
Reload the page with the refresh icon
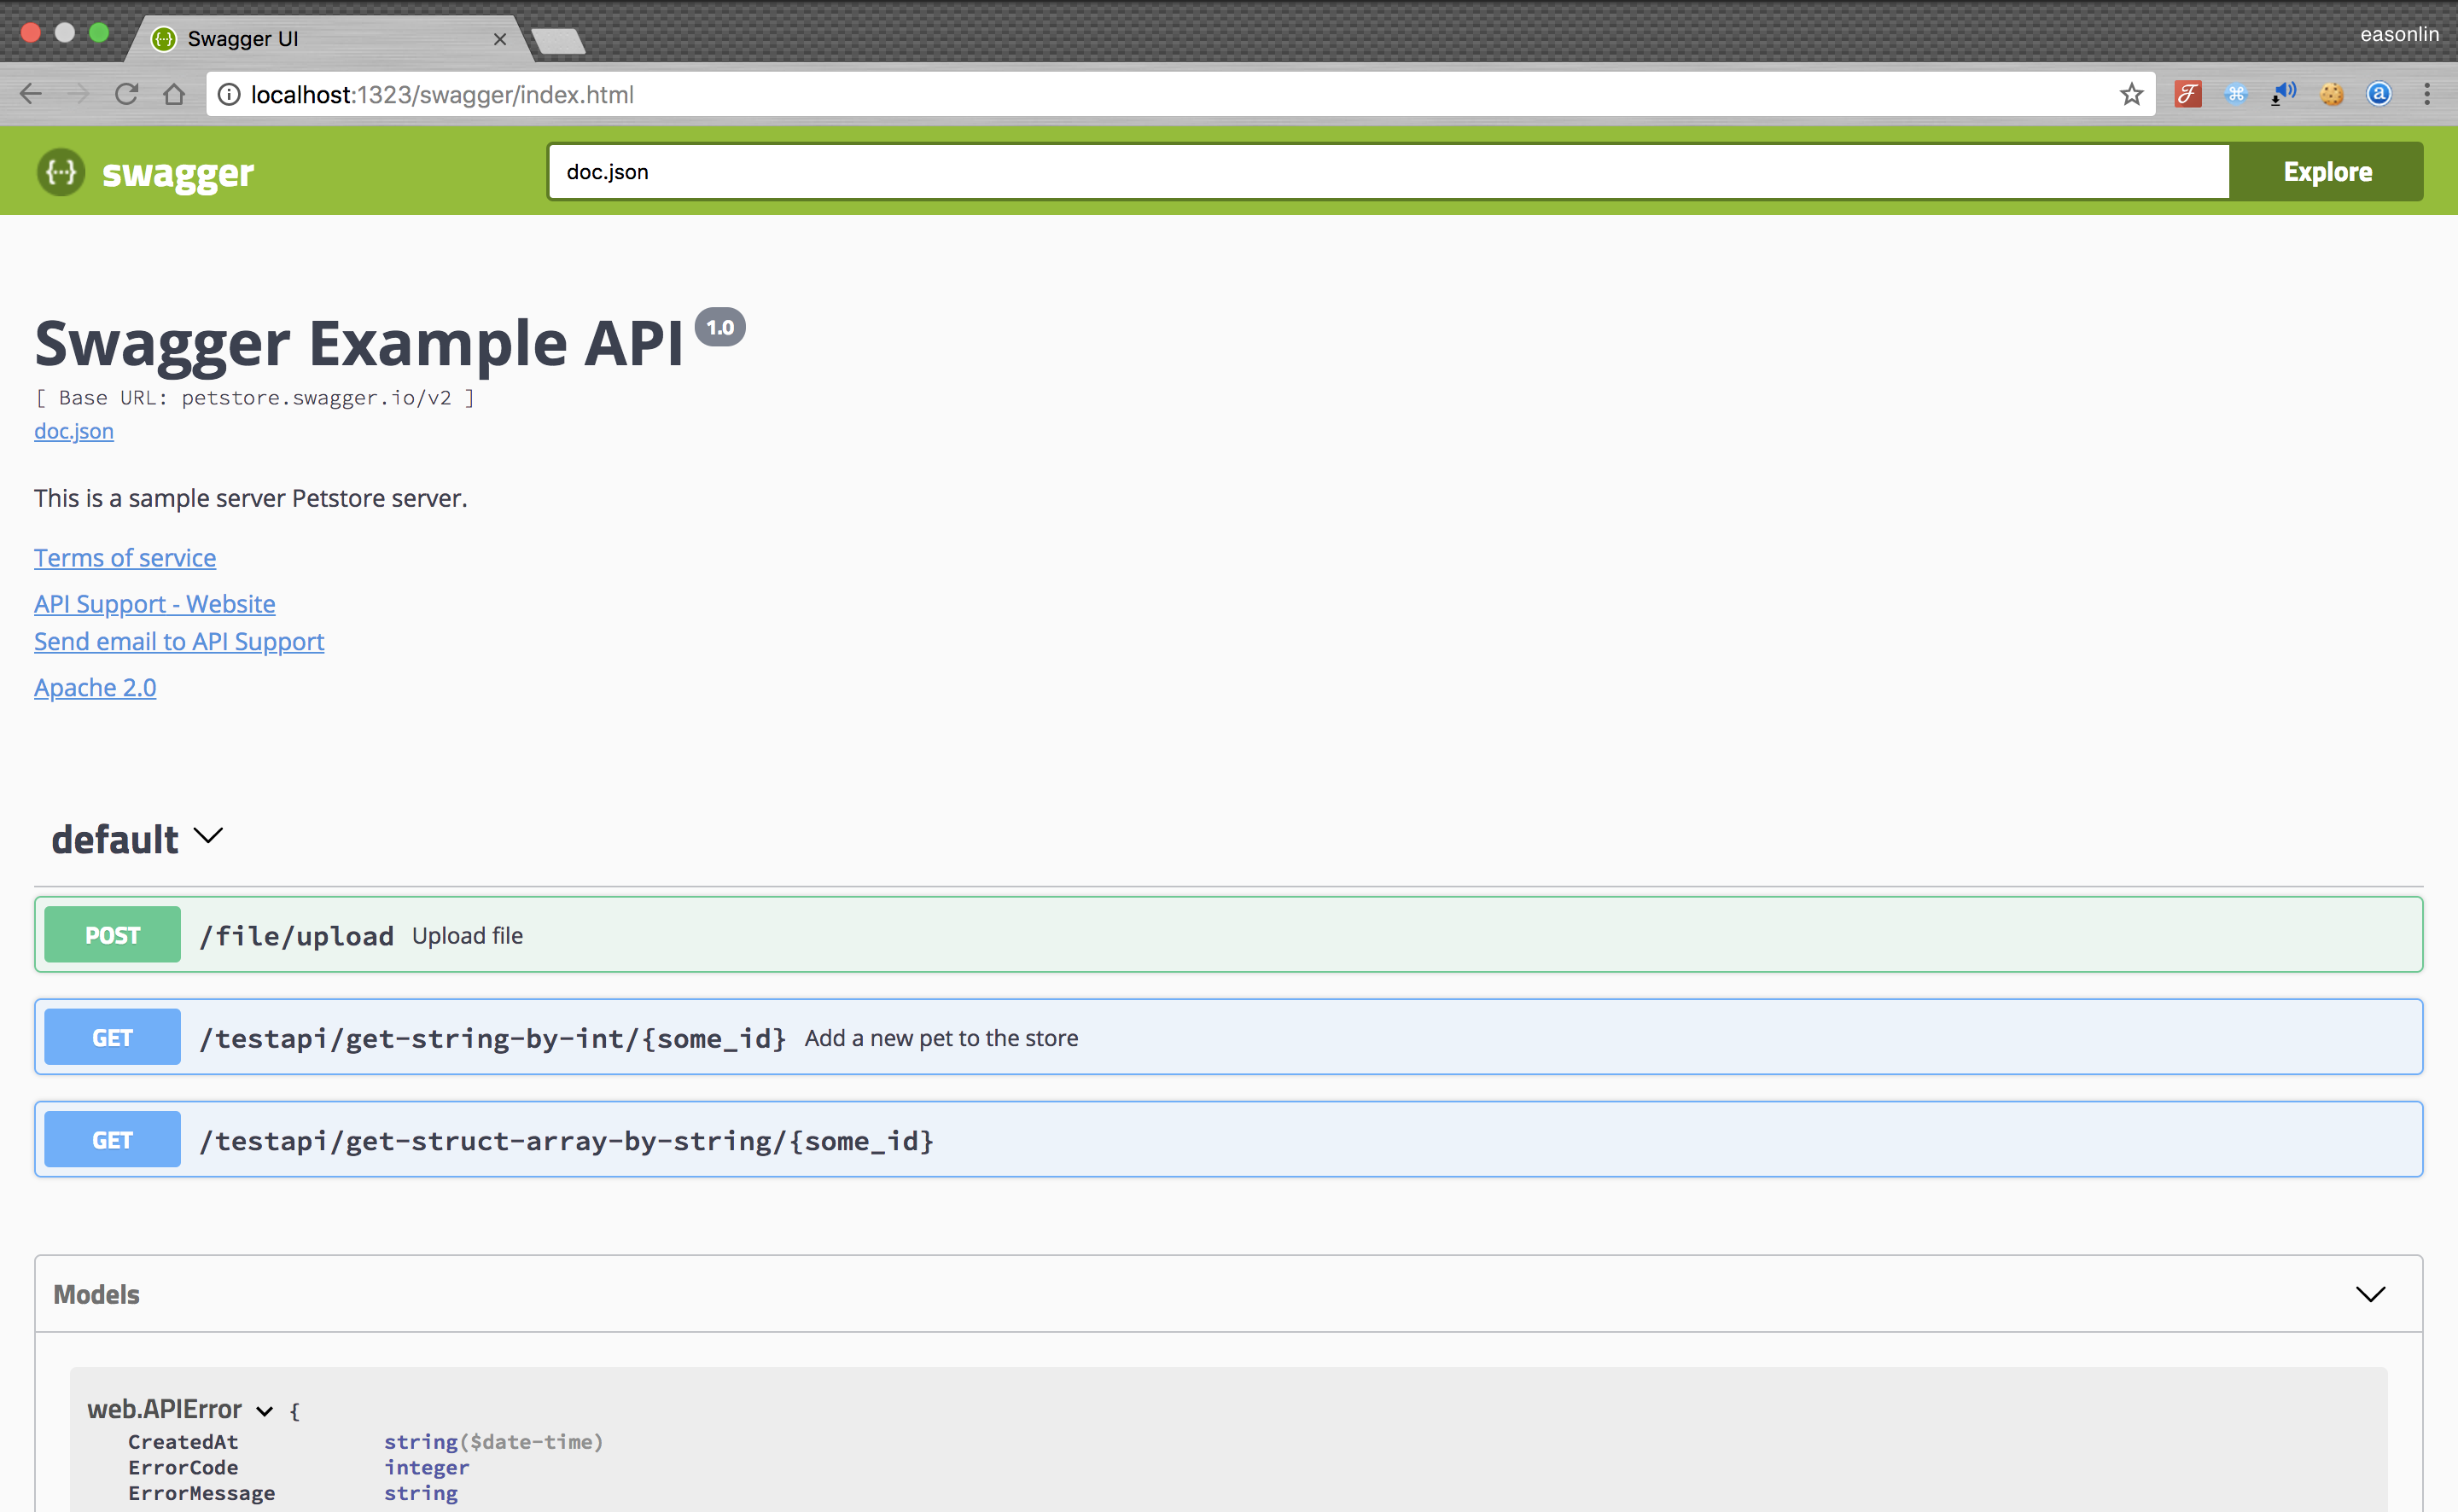[126, 94]
